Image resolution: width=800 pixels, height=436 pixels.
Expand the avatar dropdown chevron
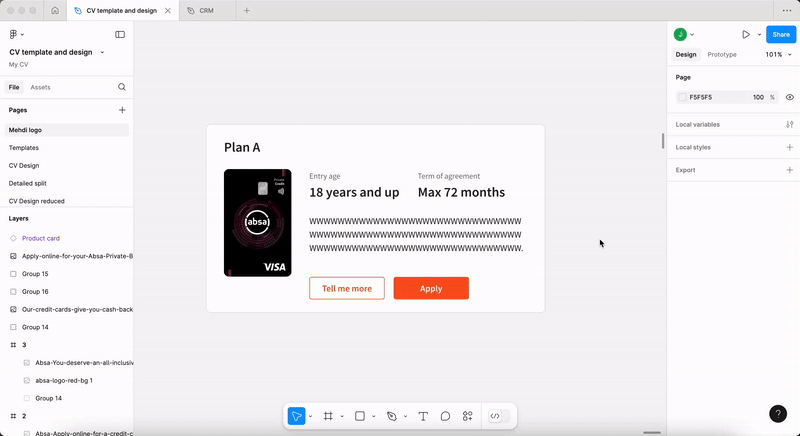pos(692,35)
